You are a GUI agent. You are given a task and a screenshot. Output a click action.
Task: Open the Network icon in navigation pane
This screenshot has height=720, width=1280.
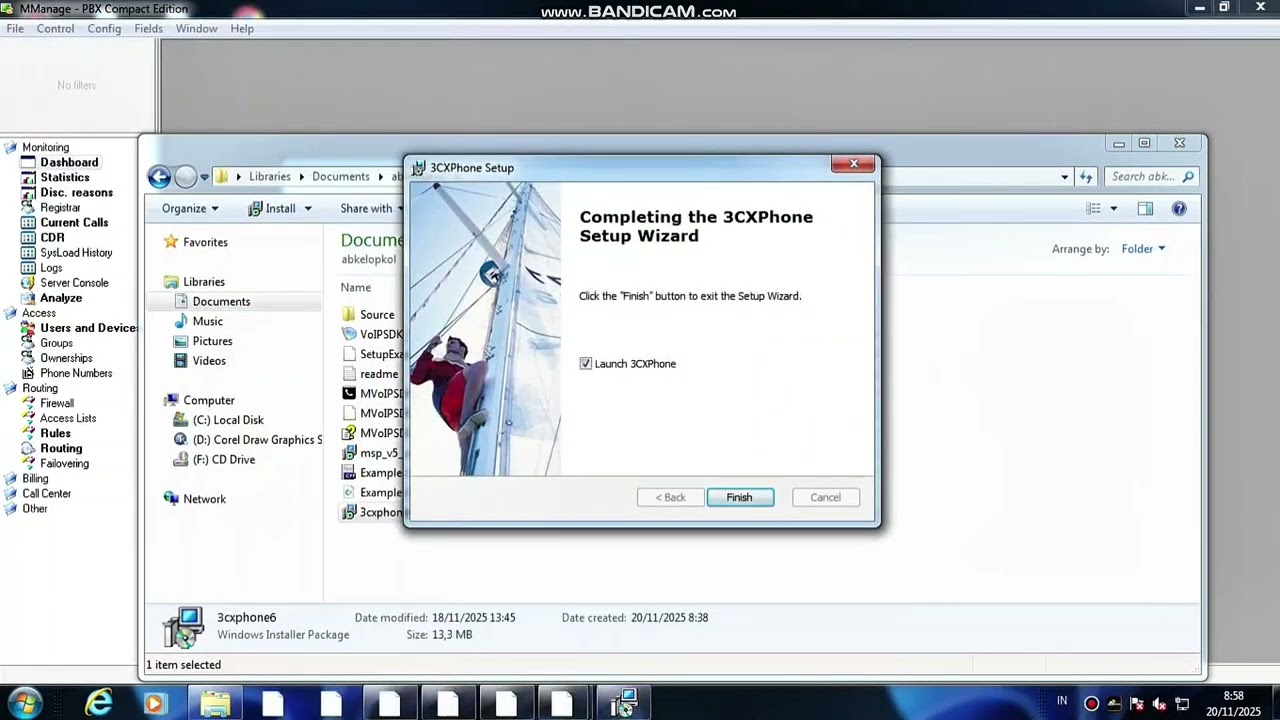[x=171, y=499]
